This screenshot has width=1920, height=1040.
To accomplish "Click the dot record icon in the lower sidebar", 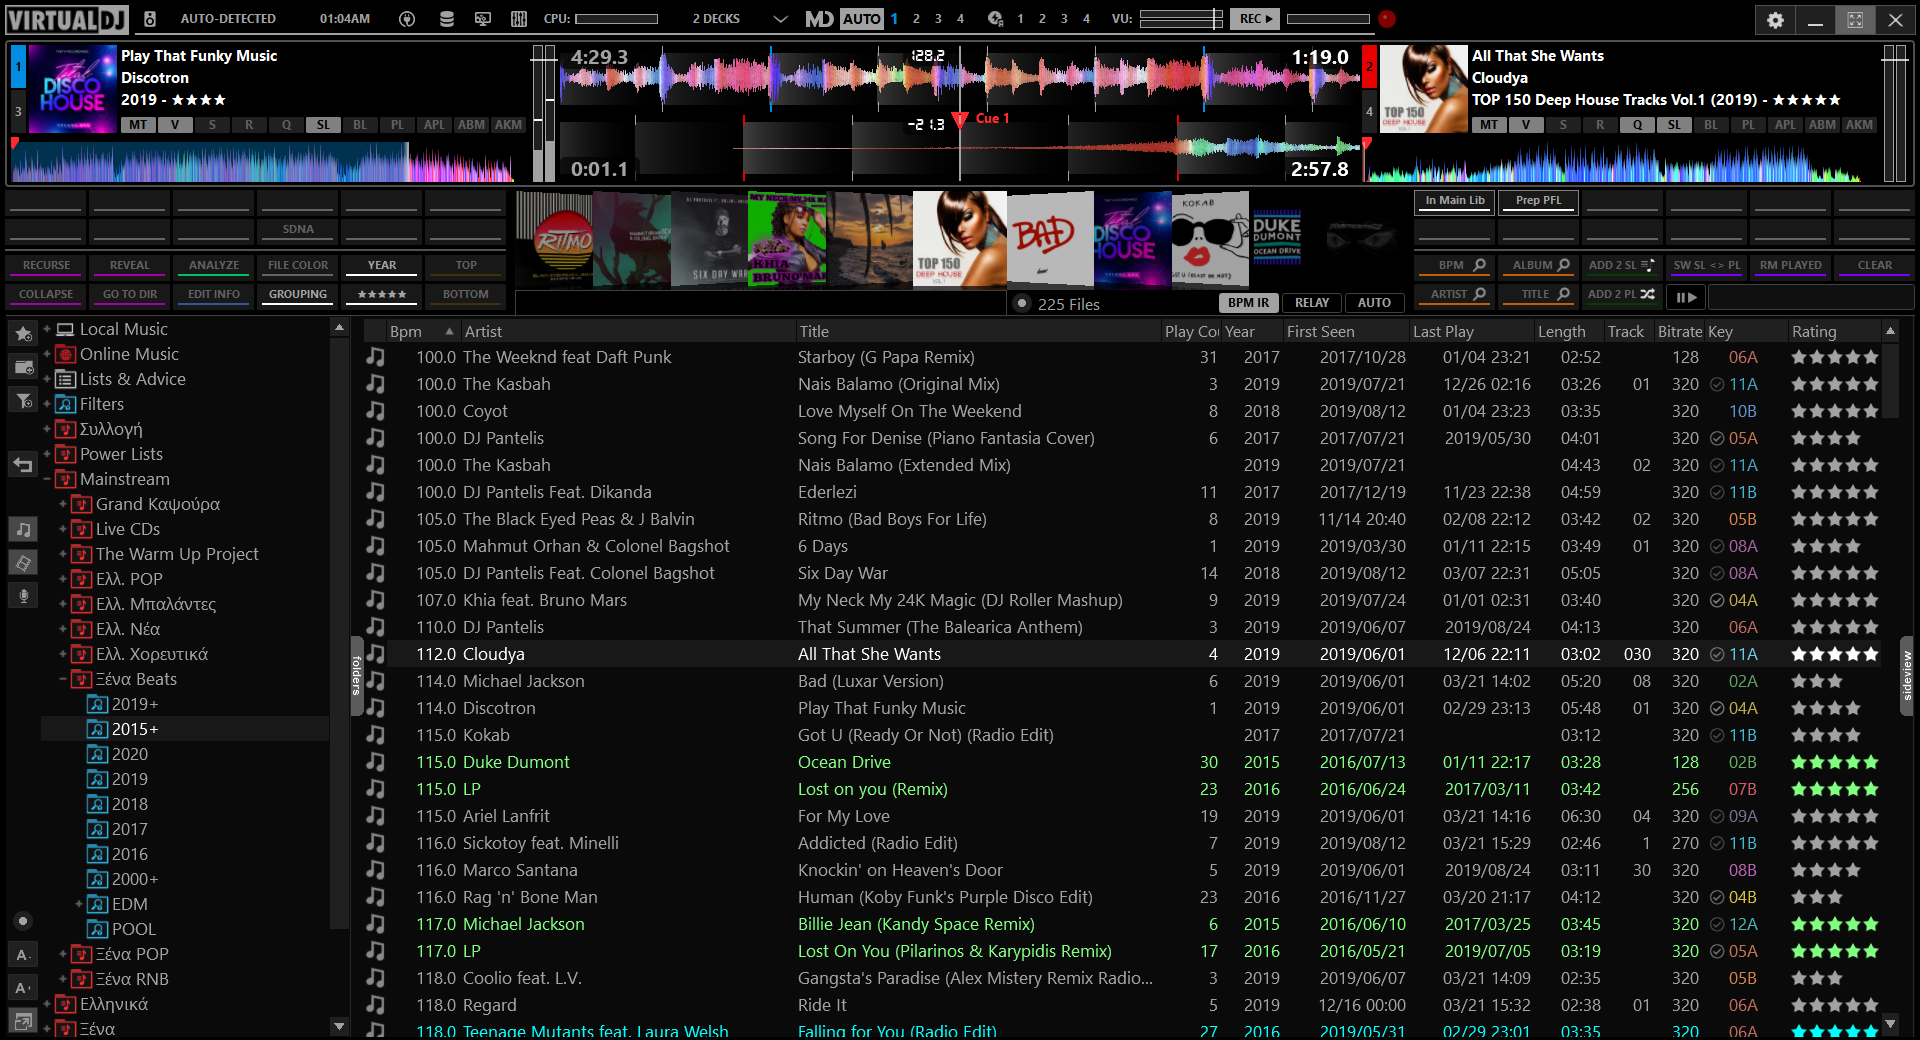I will pos(23,921).
